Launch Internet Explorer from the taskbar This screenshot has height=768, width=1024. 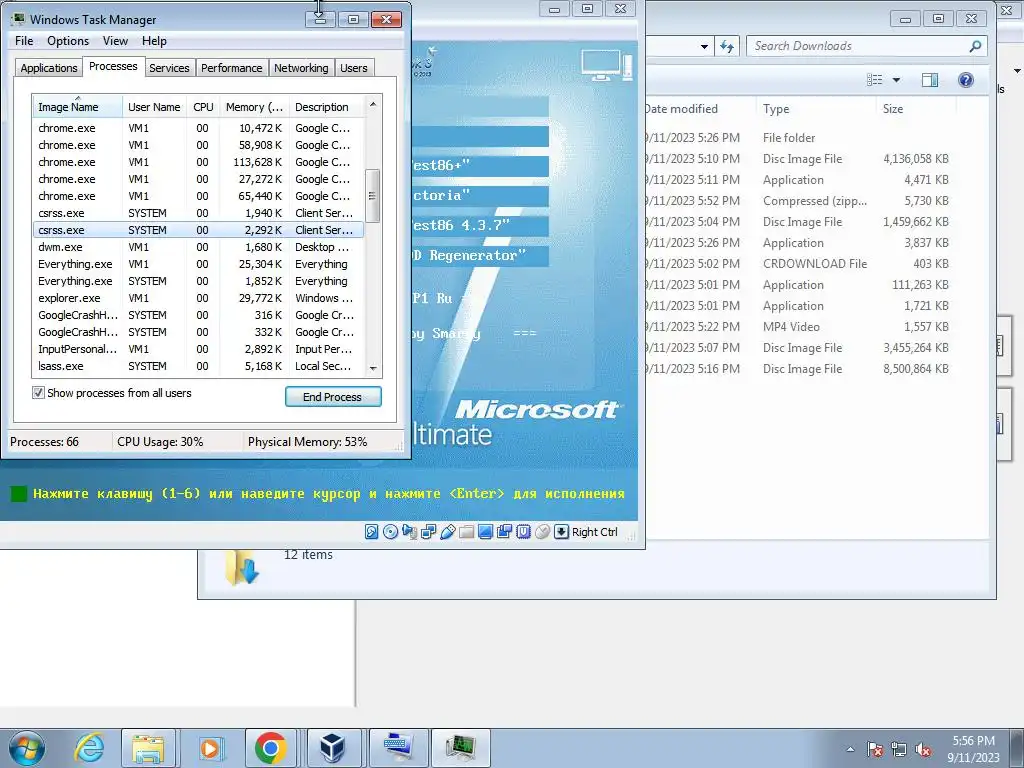[89, 748]
